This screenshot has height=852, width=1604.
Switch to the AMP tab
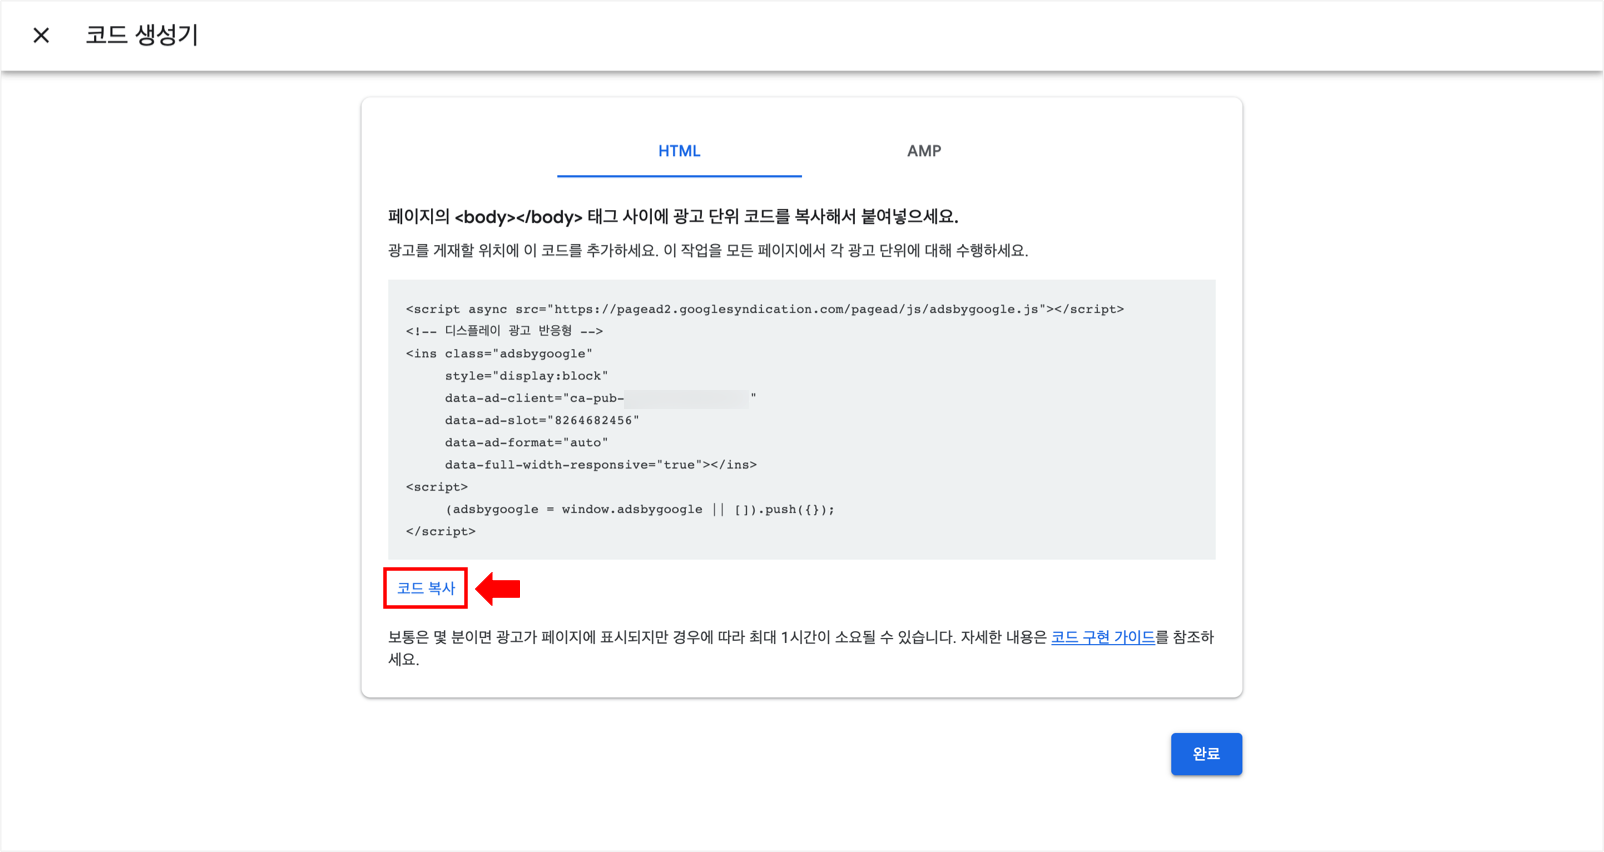(x=924, y=151)
